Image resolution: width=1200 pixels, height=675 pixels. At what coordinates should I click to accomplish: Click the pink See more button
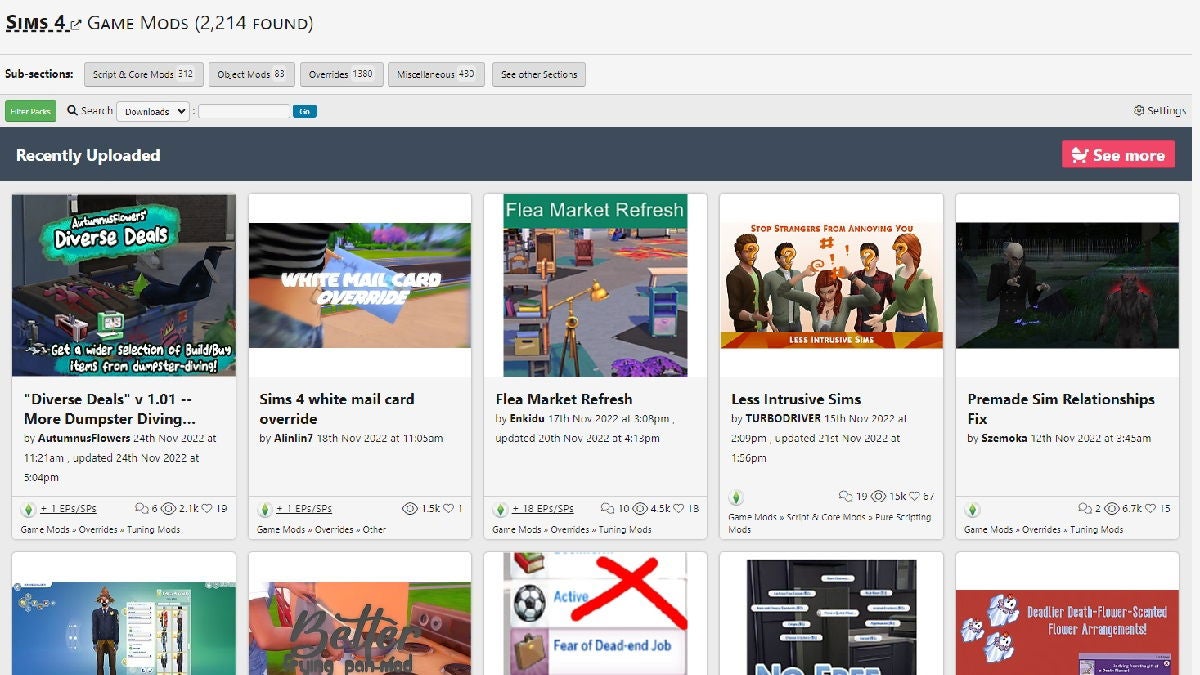pos(1117,154)
